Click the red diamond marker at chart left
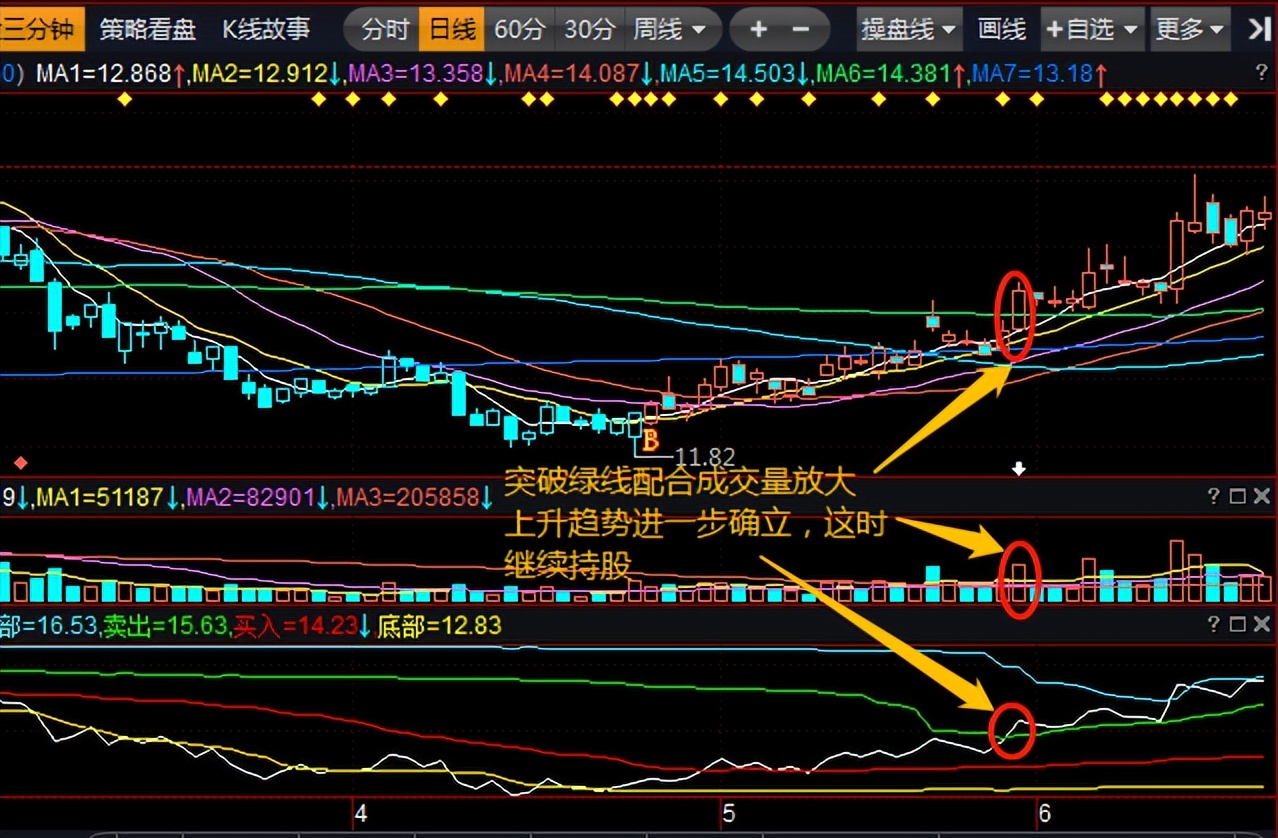Image resolution: width=1278 pixels, height=838 pixels. [20, 463]
